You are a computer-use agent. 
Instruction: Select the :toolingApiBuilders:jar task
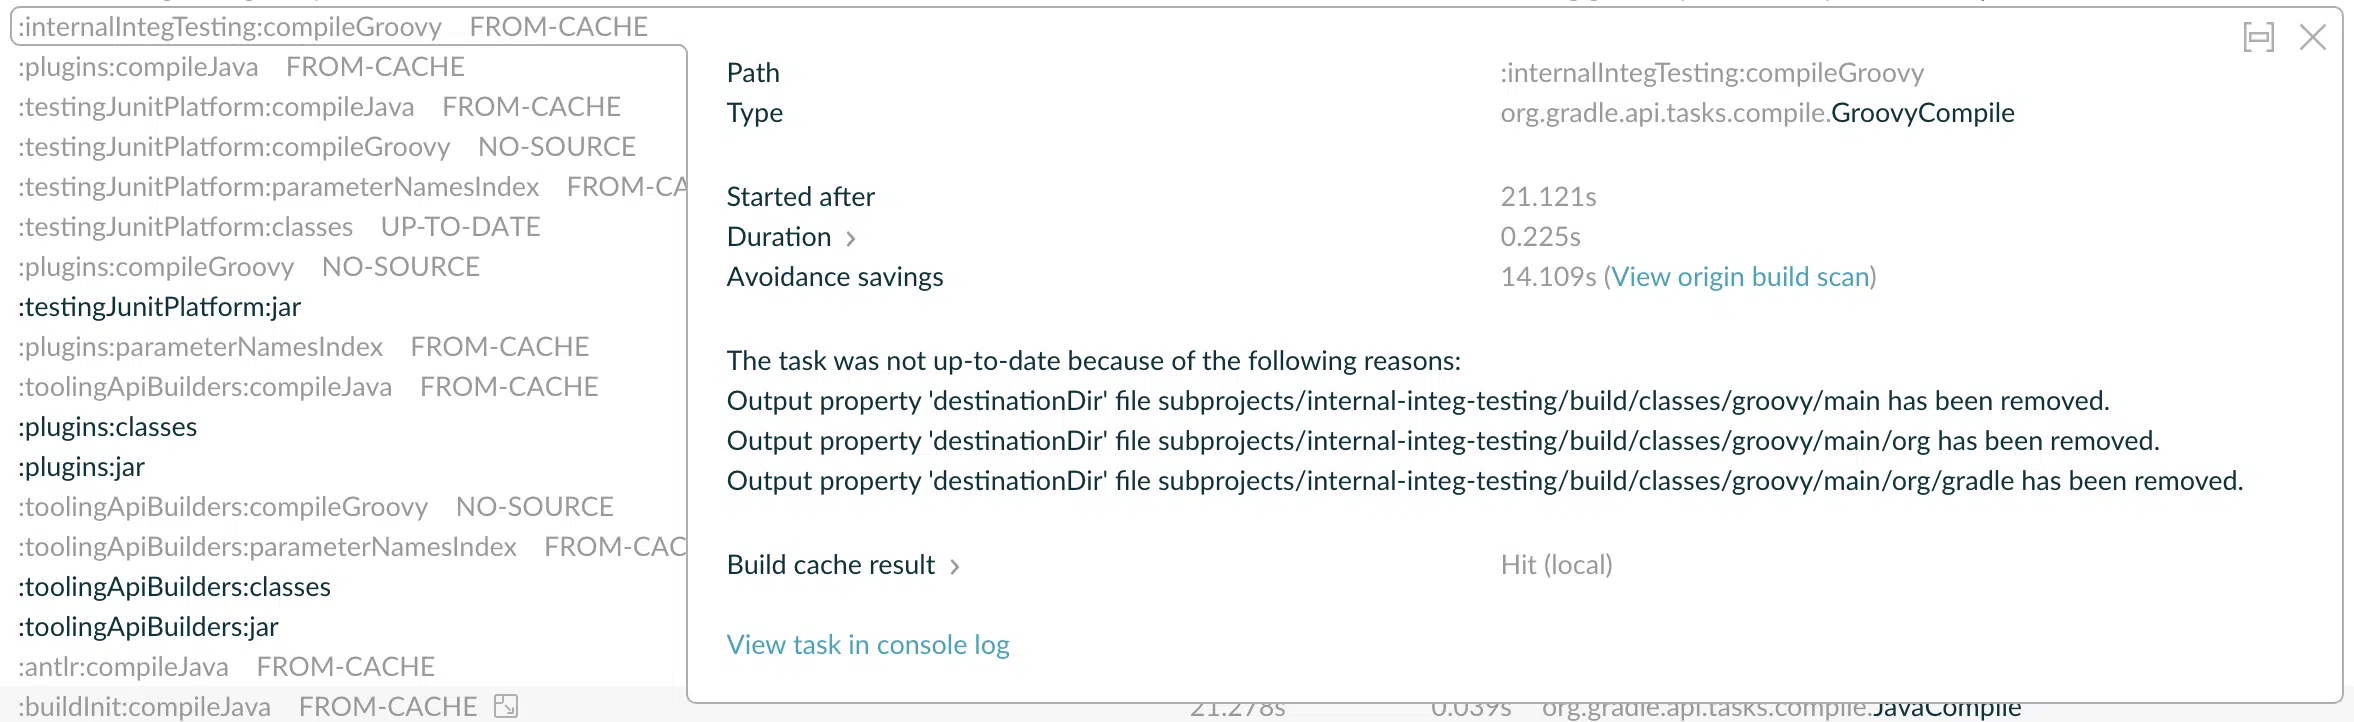[148, 627]
